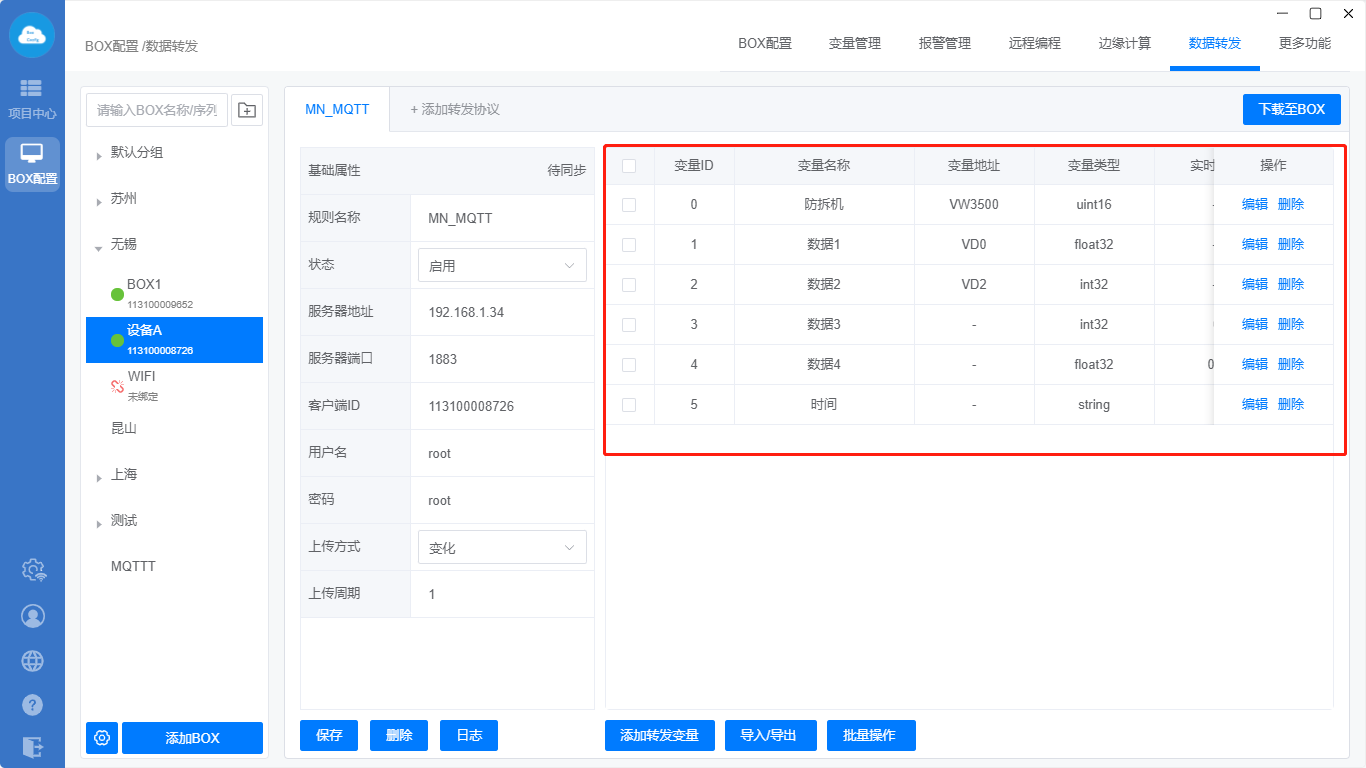Toggle the select-all checkbox in table header
The height and width of the screenshot is (768, 1366).
tap(629, 166)
